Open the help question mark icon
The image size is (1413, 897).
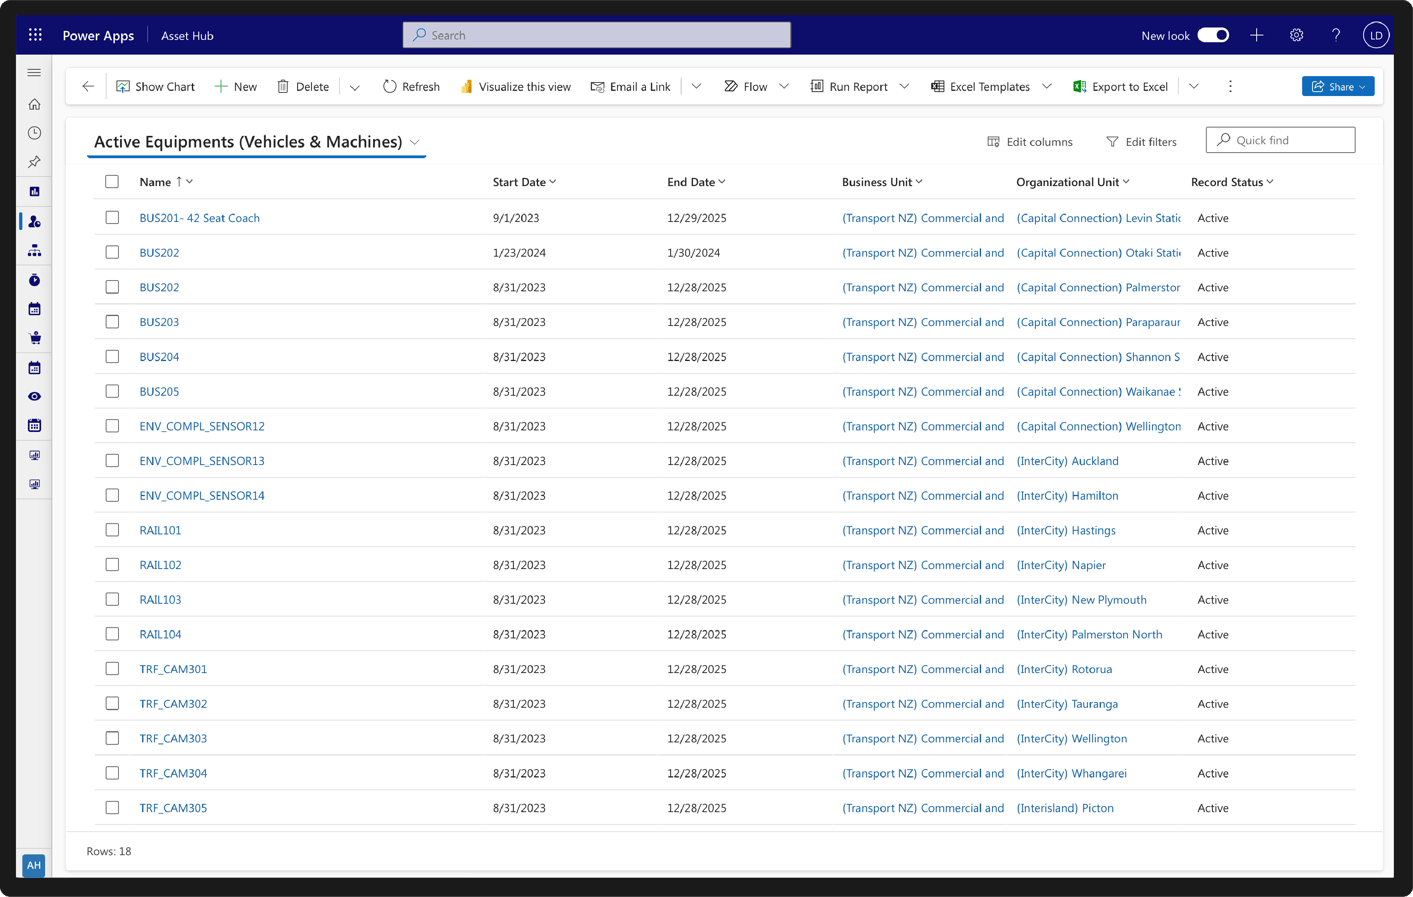pos(1336,35)
